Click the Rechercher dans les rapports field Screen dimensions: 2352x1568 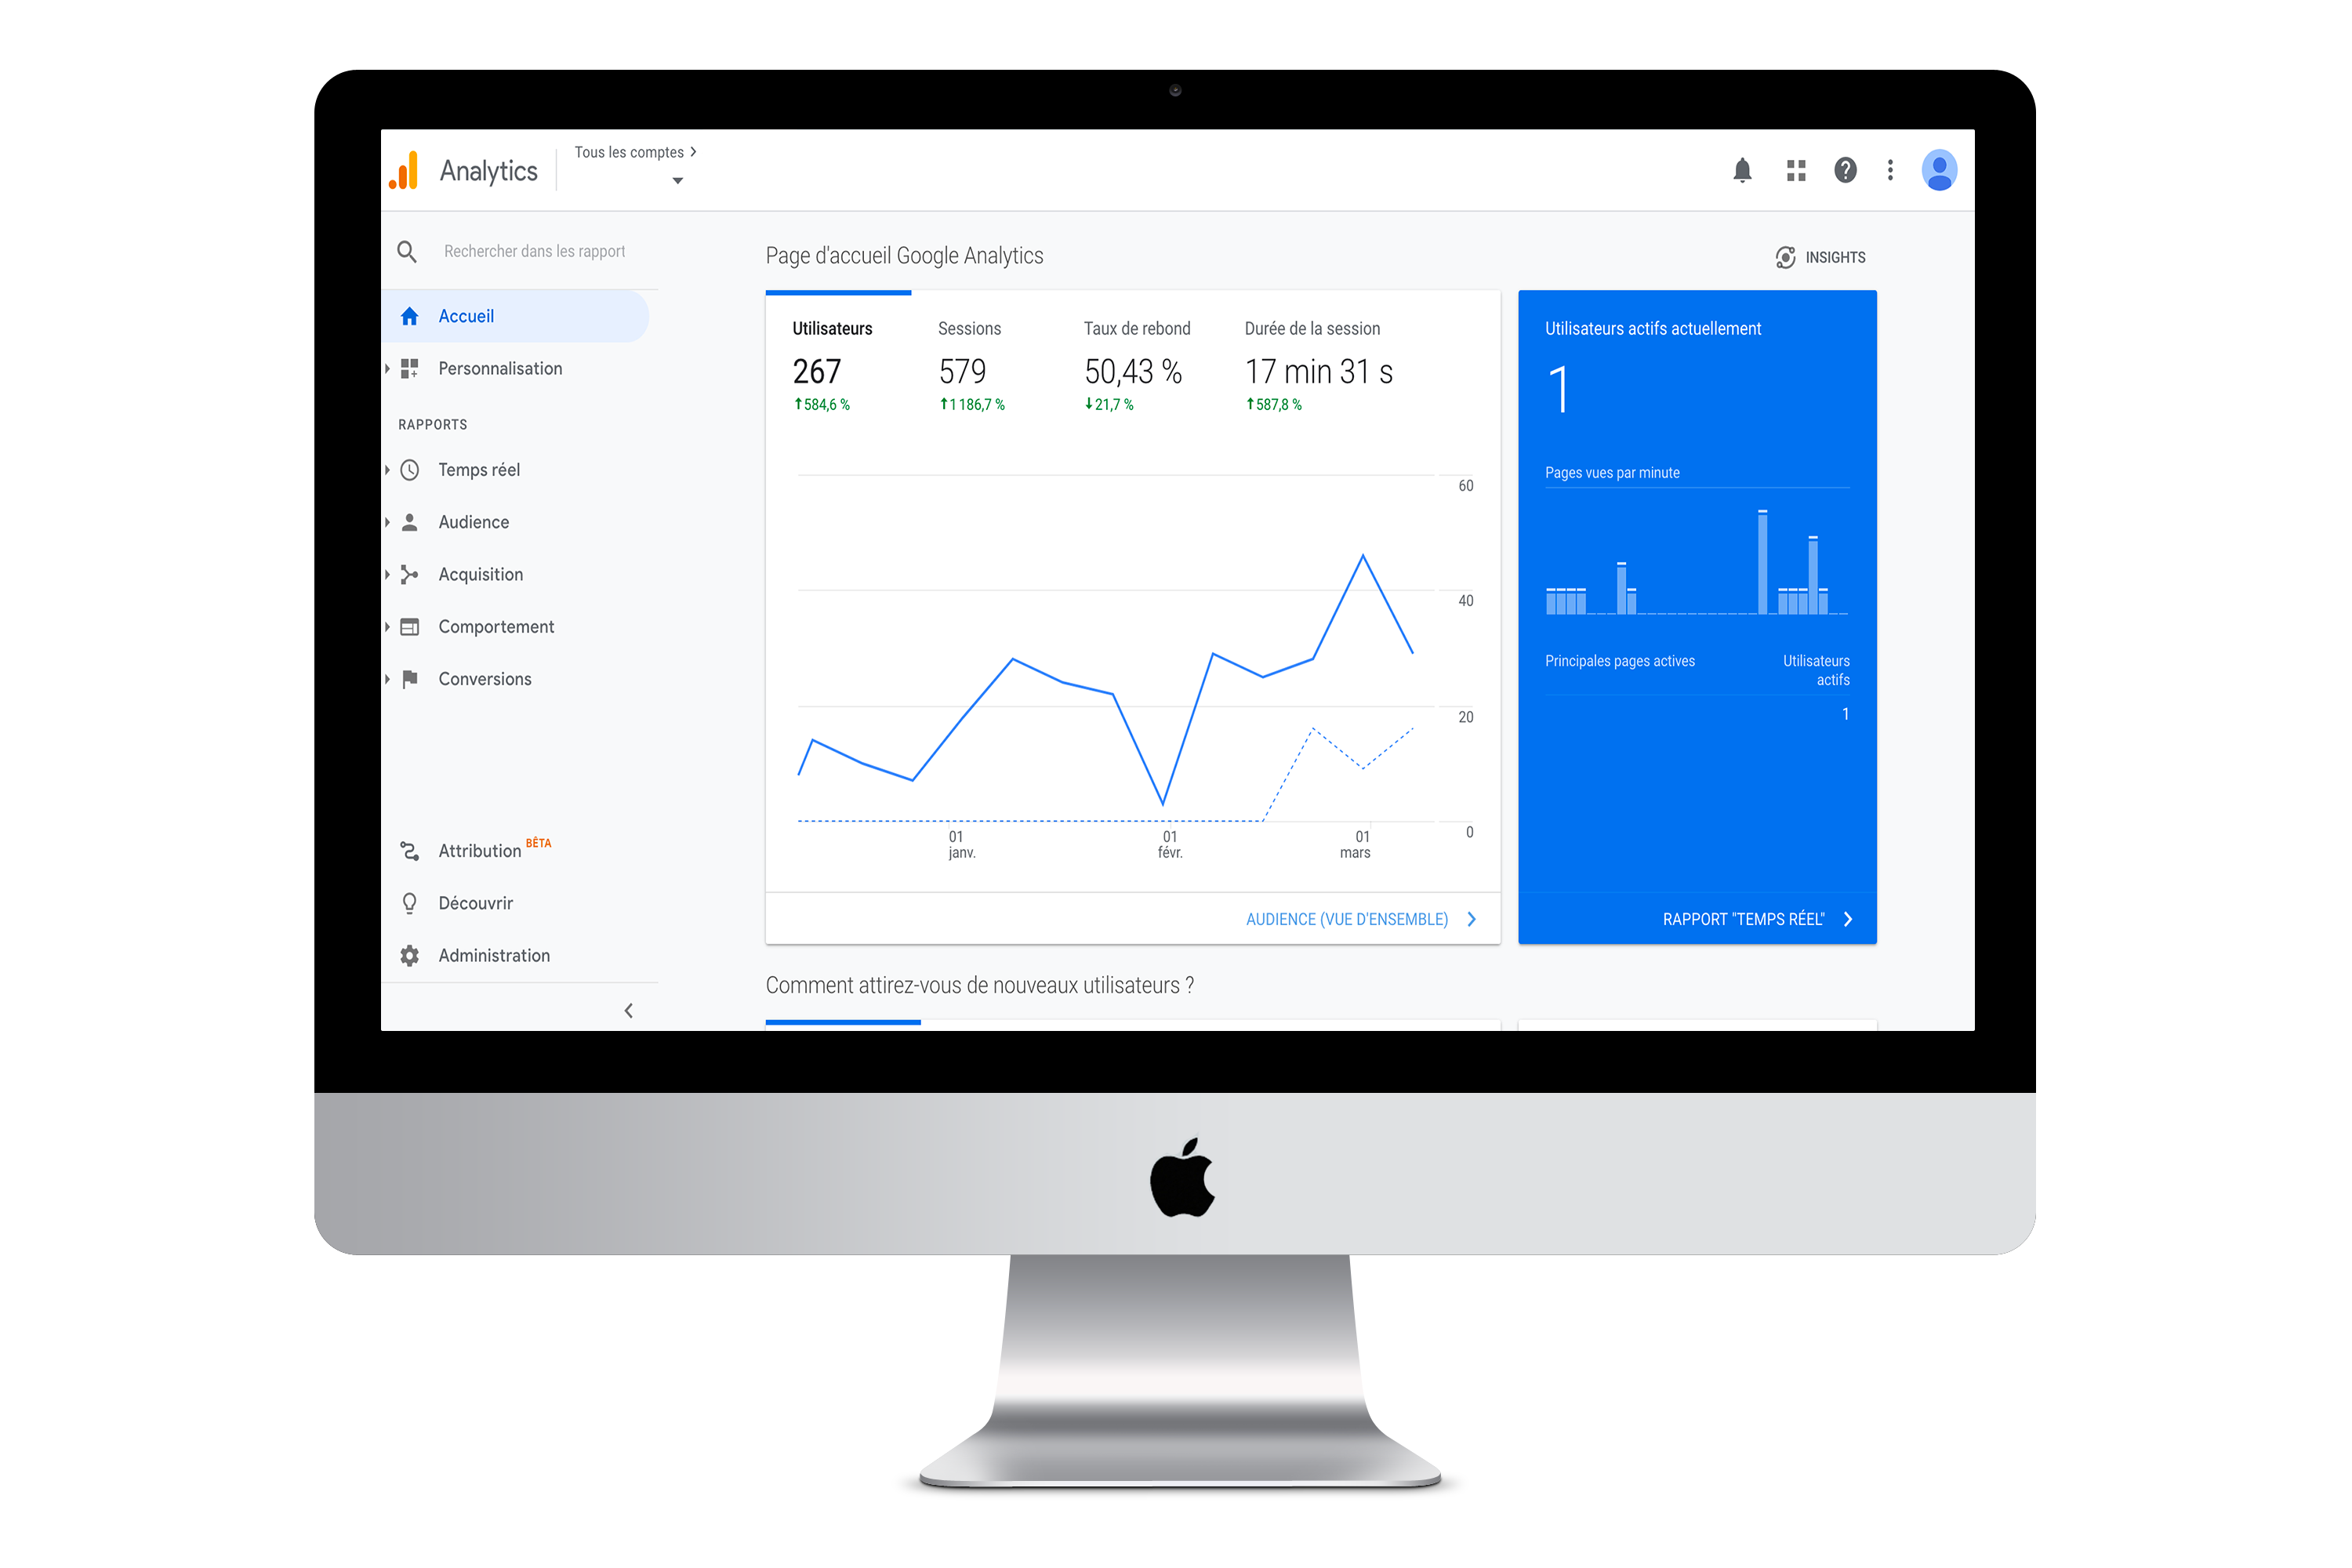[x=535, y=252]
